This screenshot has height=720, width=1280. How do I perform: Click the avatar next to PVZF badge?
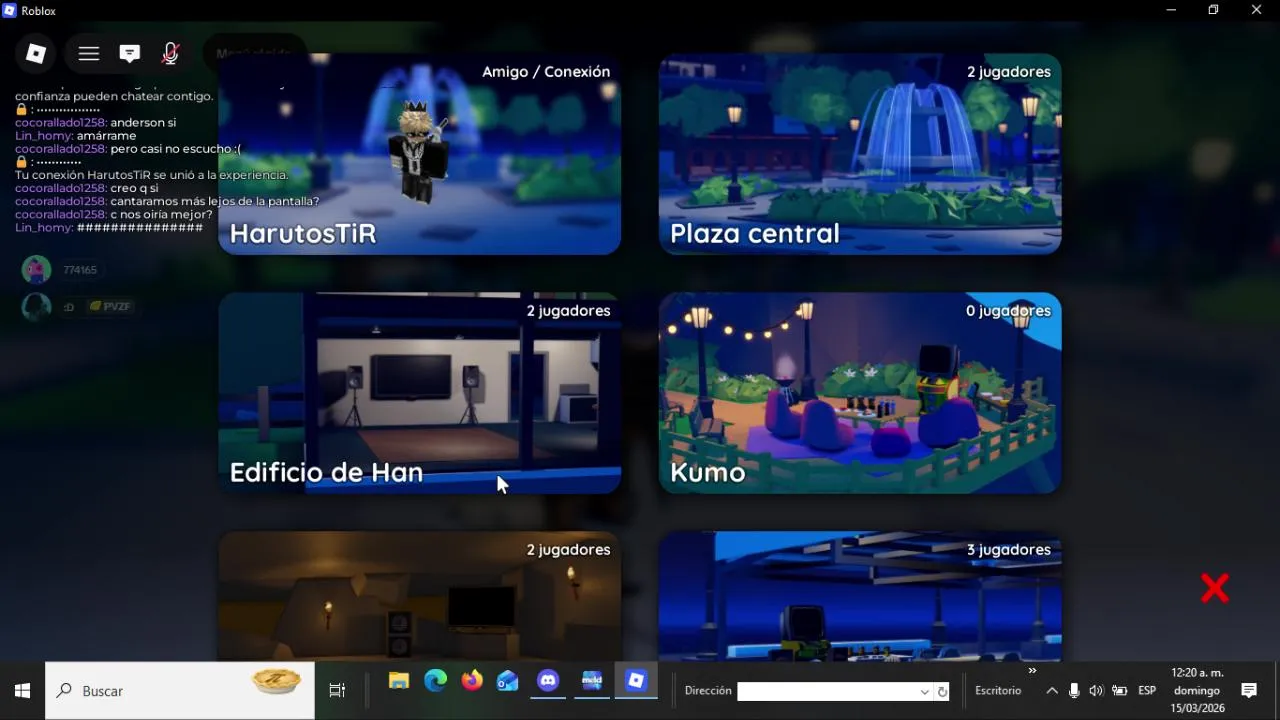pos(36,307)
